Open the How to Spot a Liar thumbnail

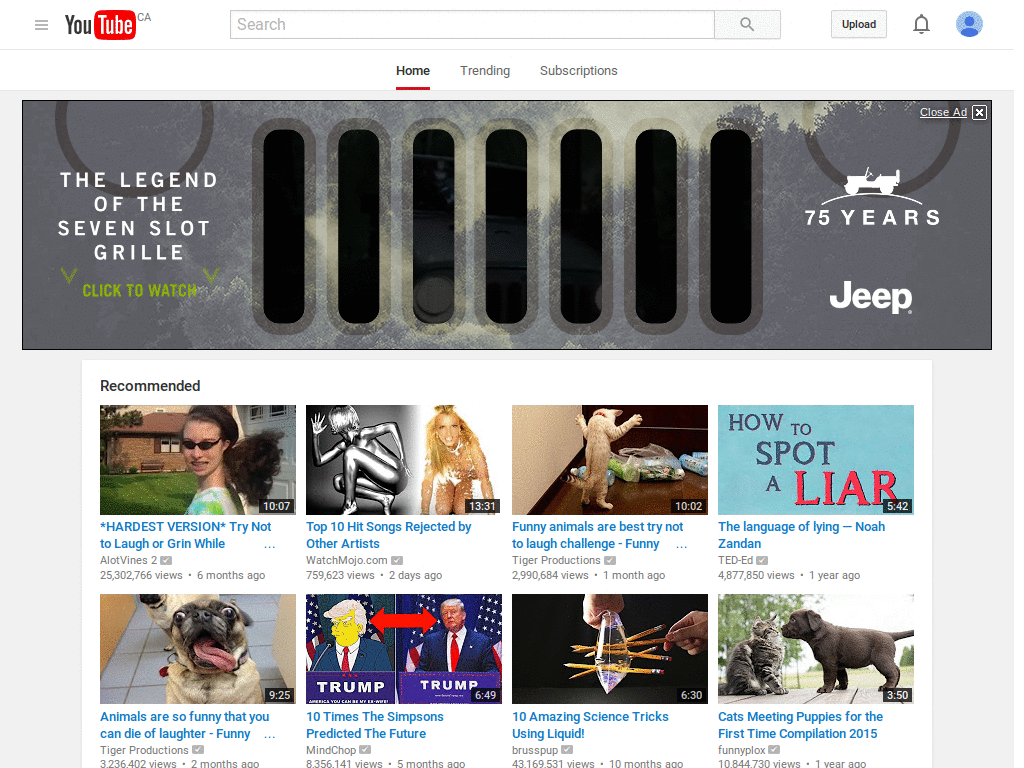(x=816, y=460)
